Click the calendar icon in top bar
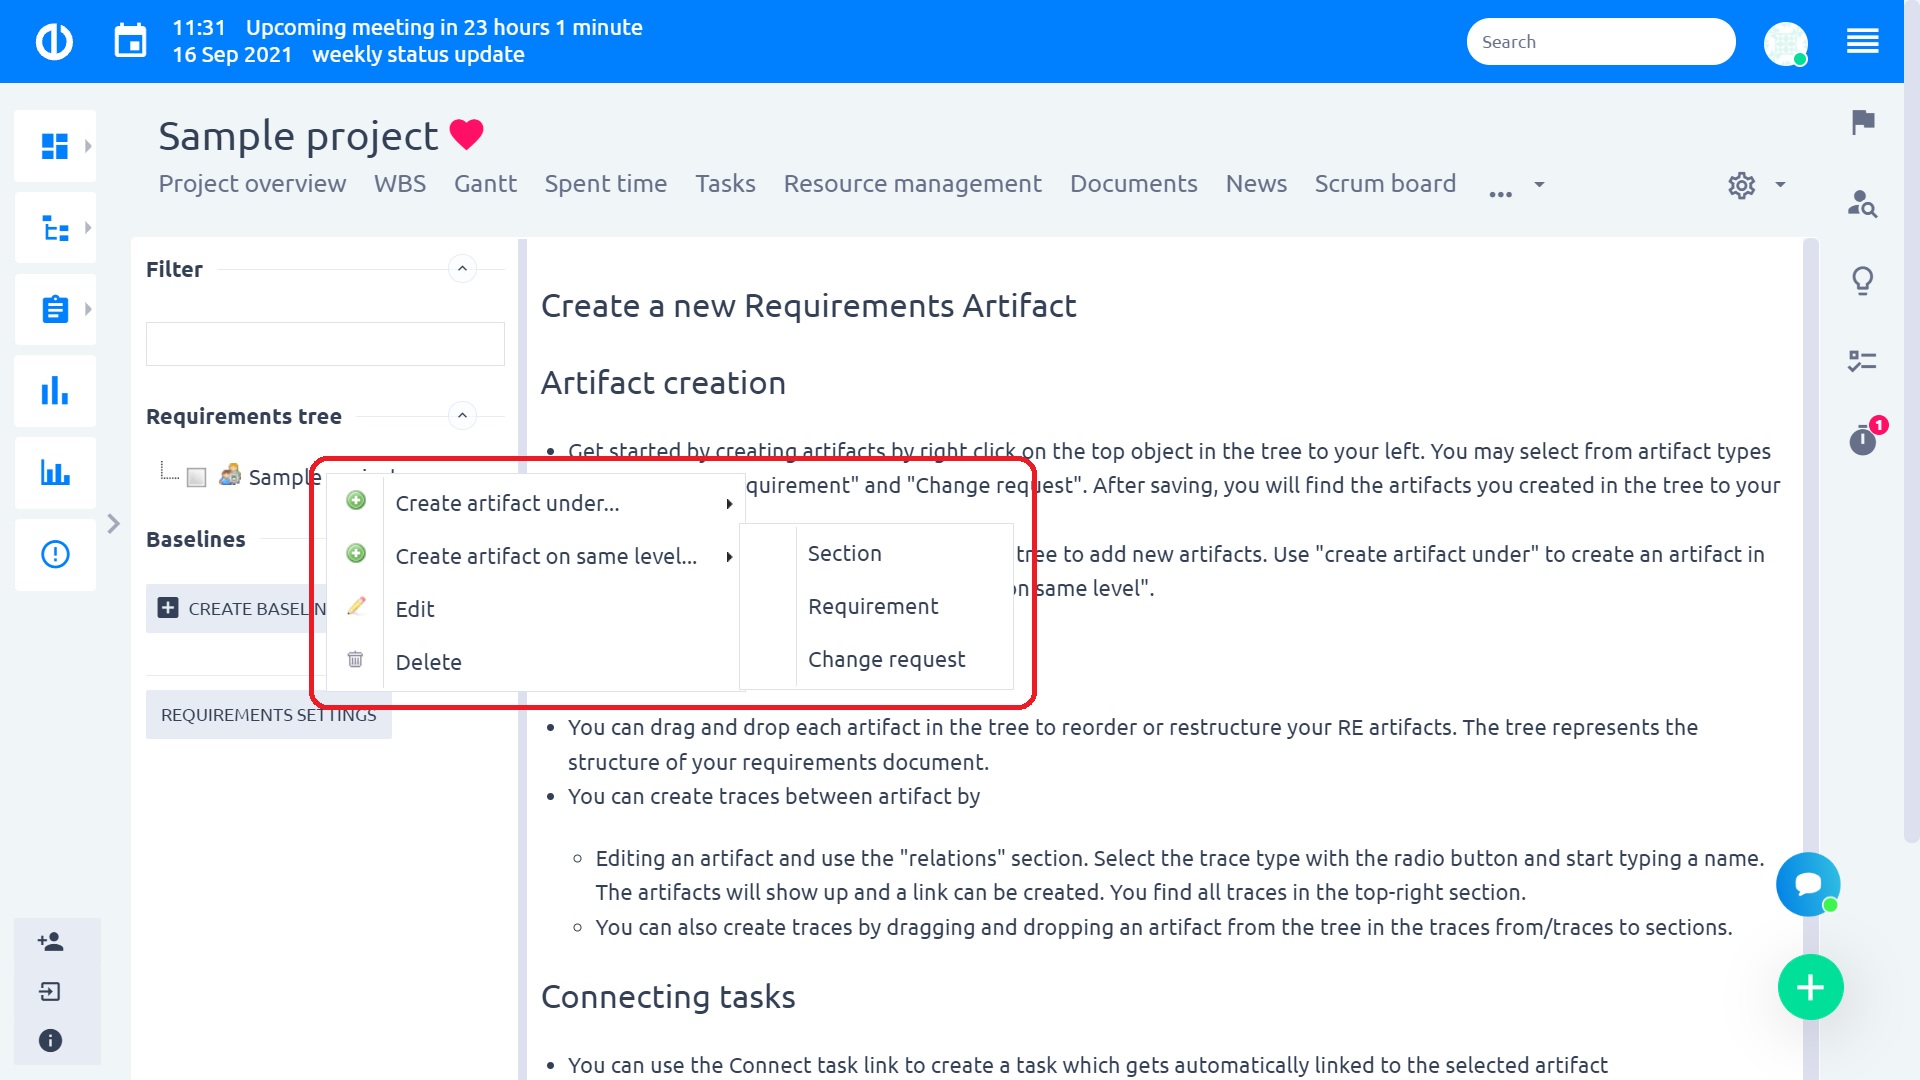 [130, 41]
